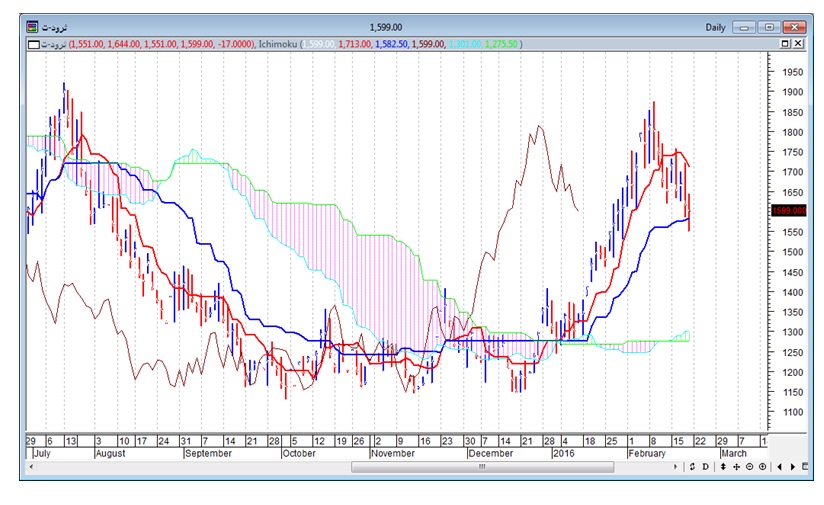Click the '2016' year label on time axis
Image resolution: width=824 pixels, height=505 pixels.
pyautogui.click(x=564, y=454)
